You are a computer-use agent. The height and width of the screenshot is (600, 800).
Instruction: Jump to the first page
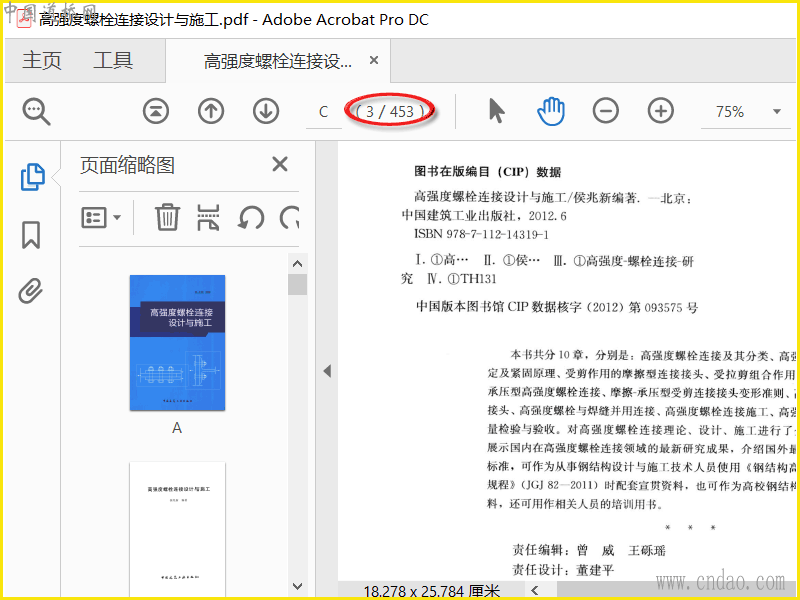[156, 111]
